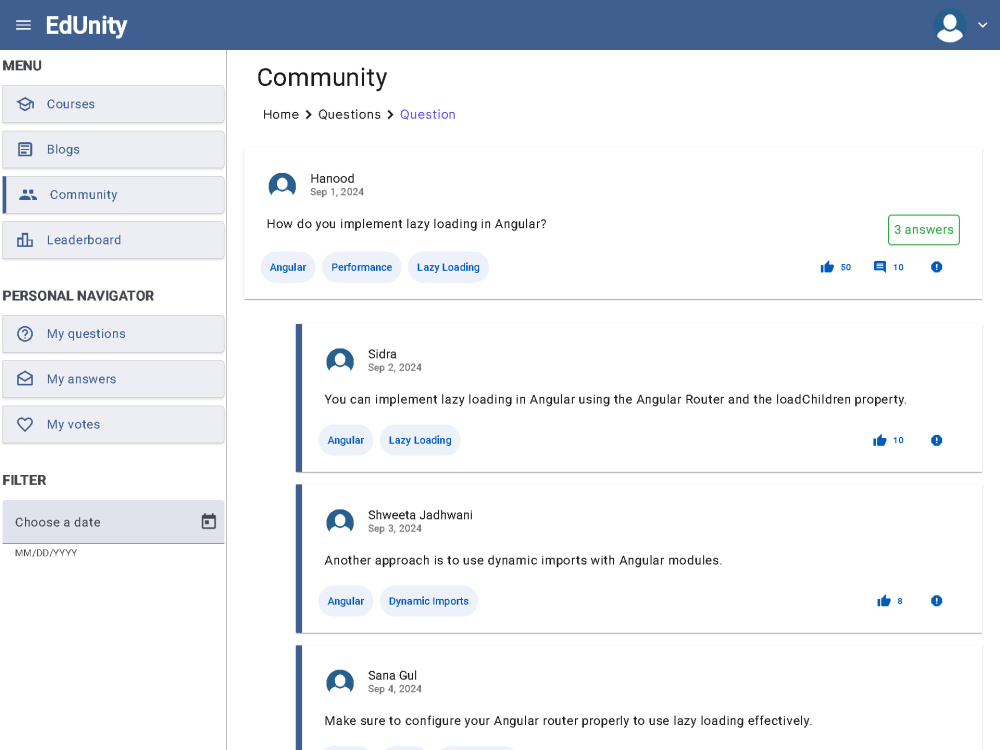Report Sidra's answer
The height and width of the screenshot is (750, 1000).
[936, 440]
